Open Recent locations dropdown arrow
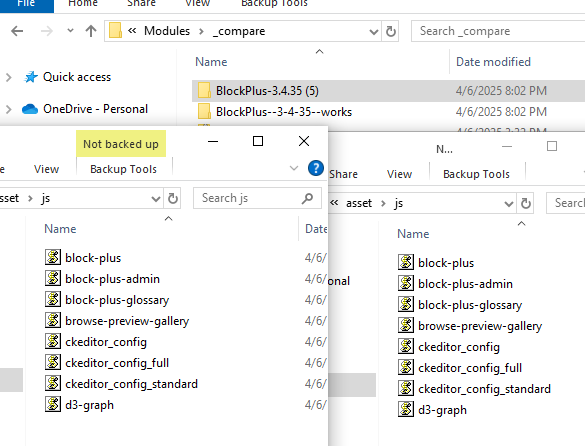The image size is (585, 446). tap(70, 31)
